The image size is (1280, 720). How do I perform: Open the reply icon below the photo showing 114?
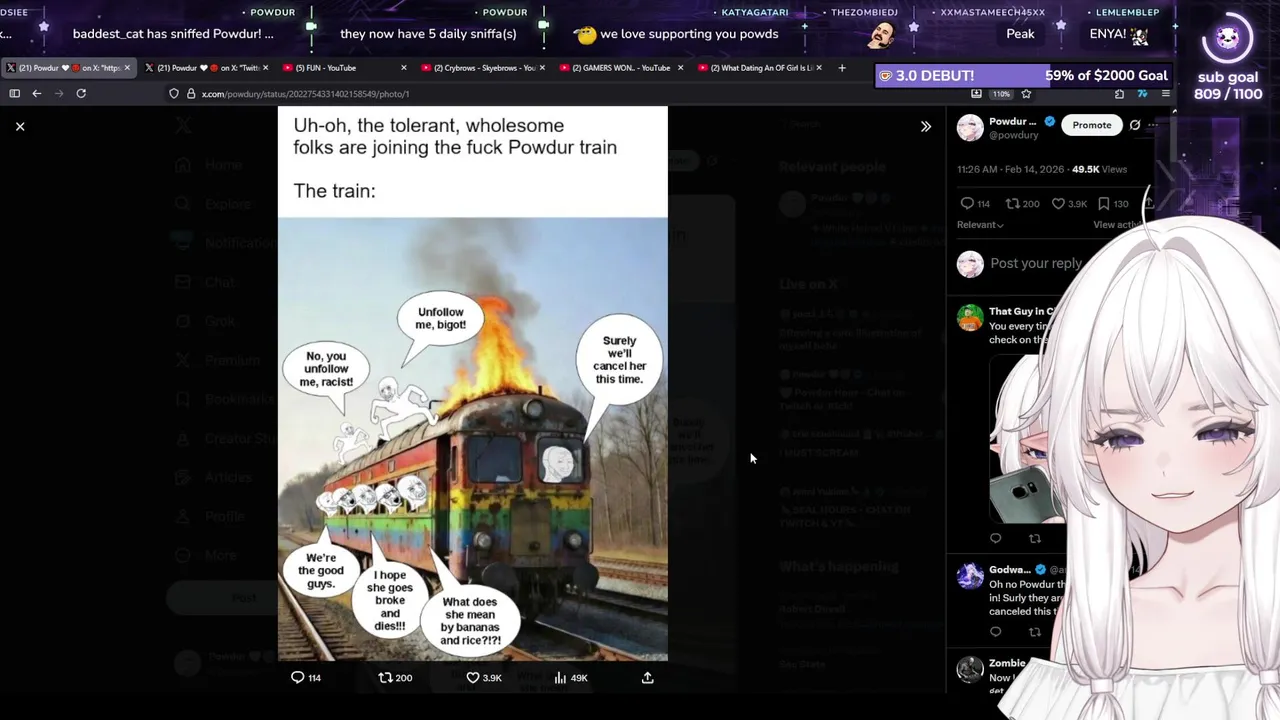click(297, 678)
